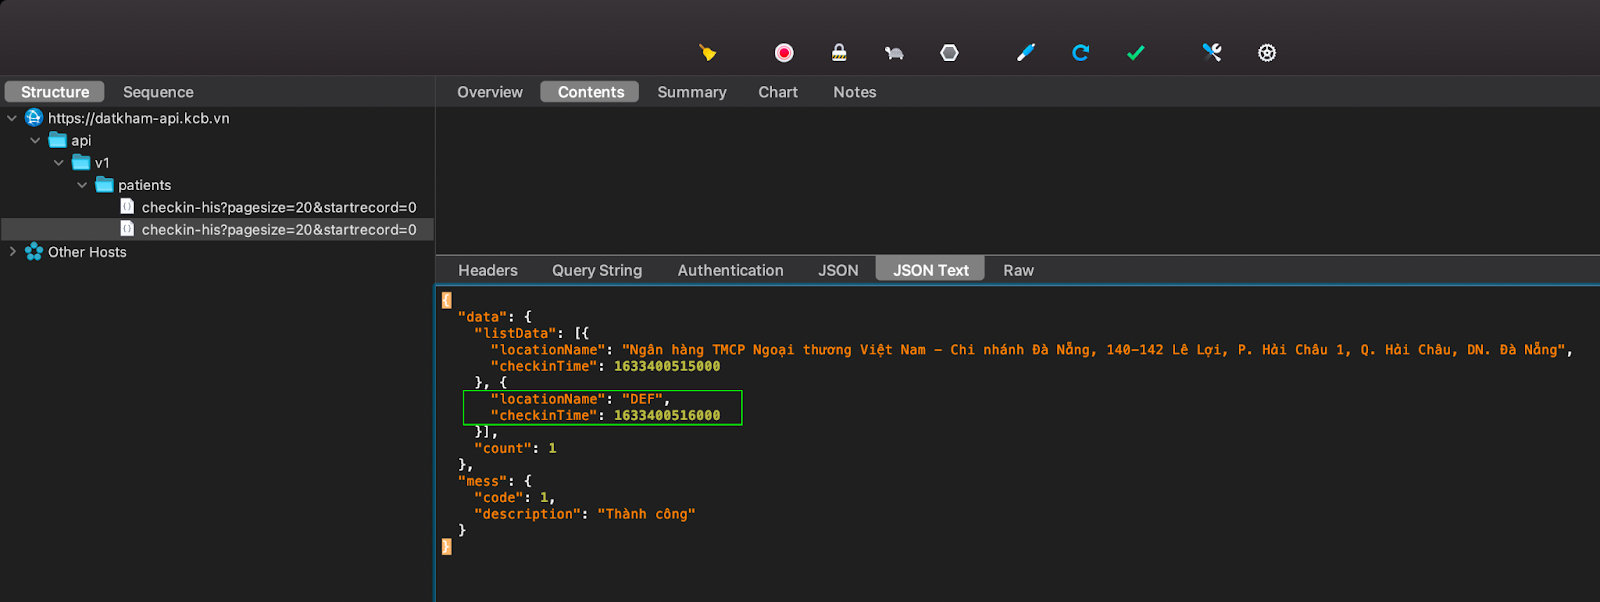Click the api folder icon

point(58,140)
